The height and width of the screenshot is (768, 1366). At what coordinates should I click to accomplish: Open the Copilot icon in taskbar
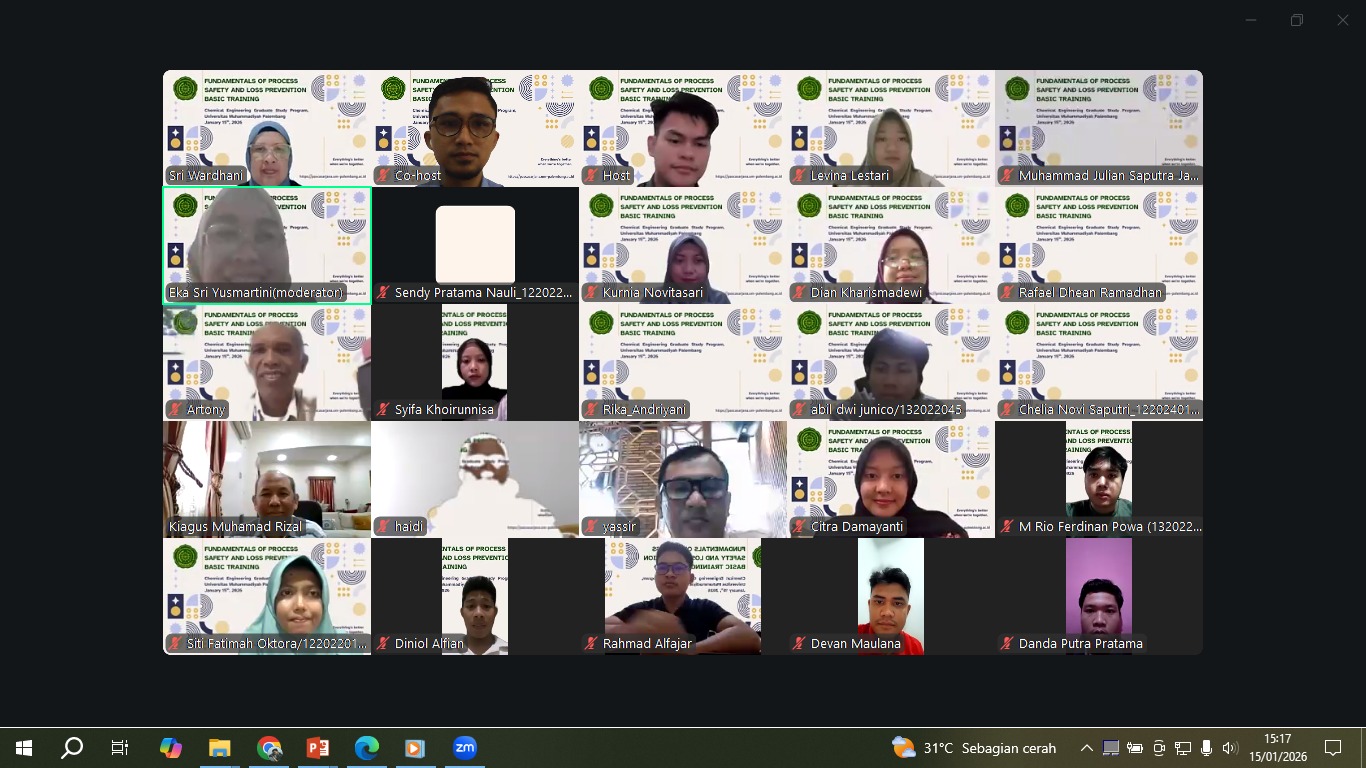(x=171, y=748)
